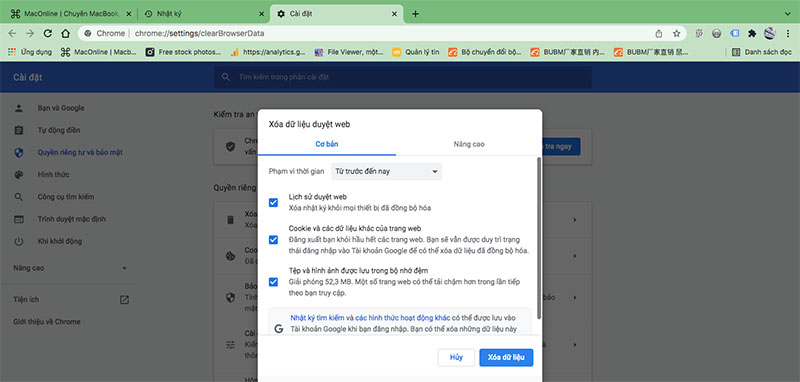The image size is (800, 382).
Task: Close the Cài đặt tab
Action: click(394, 14)
